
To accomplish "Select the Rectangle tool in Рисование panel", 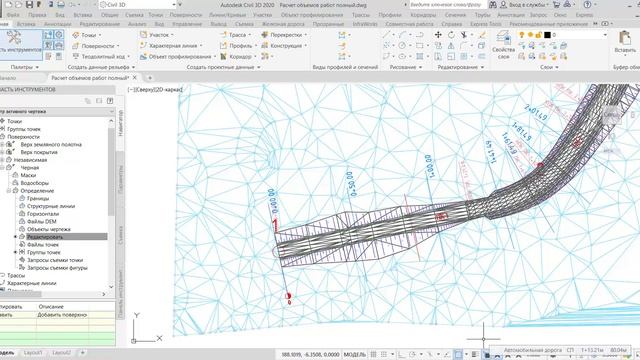I will pos(419,45).
